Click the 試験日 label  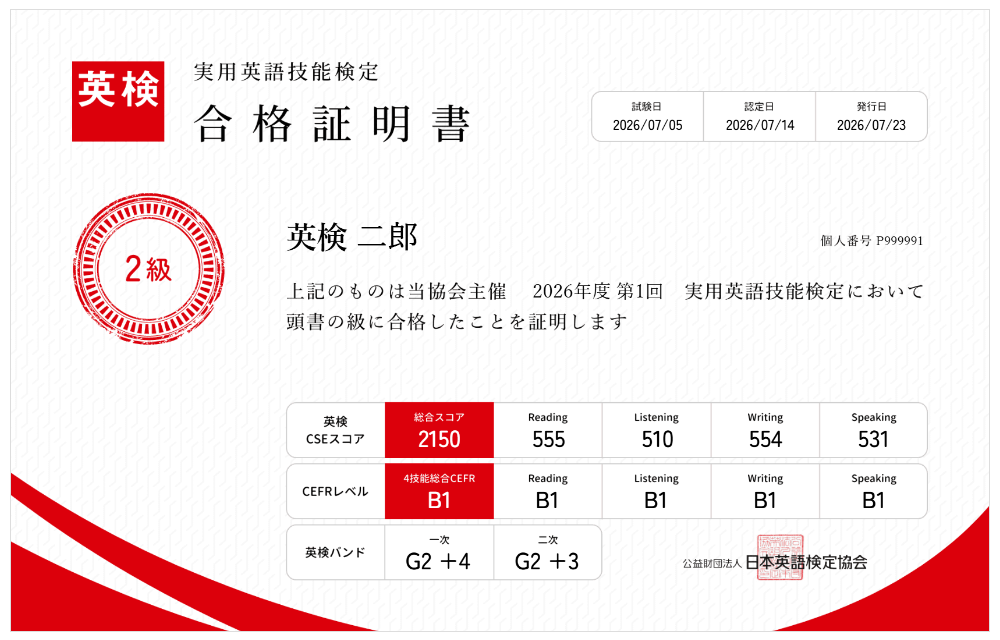click(x=647, y=106)
